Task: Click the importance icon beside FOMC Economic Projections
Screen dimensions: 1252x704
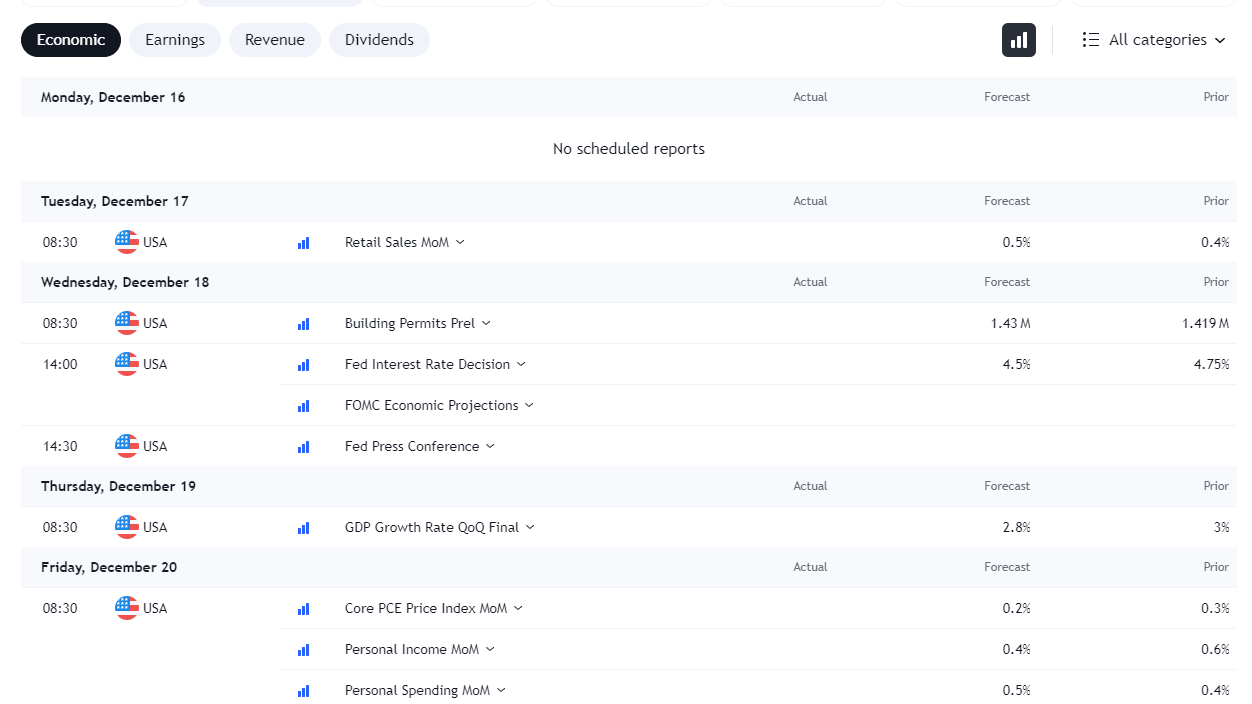Action: pyautogui.click(x=303, y=406)
